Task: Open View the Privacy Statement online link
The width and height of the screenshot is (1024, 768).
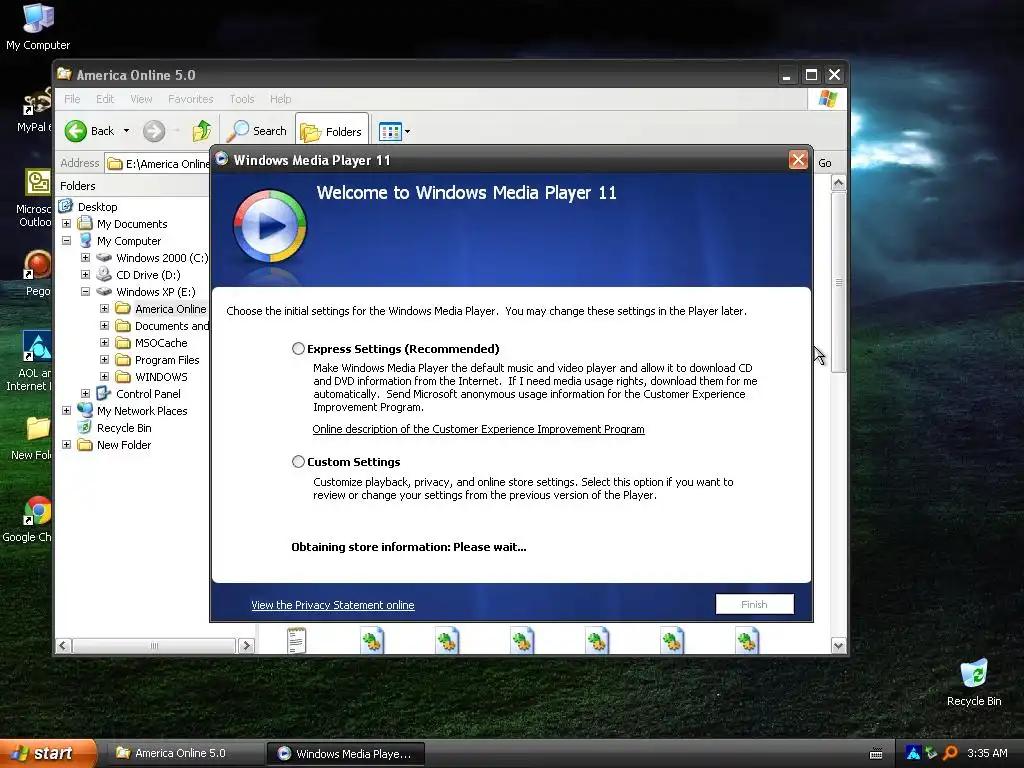Action: pos(332,605)
